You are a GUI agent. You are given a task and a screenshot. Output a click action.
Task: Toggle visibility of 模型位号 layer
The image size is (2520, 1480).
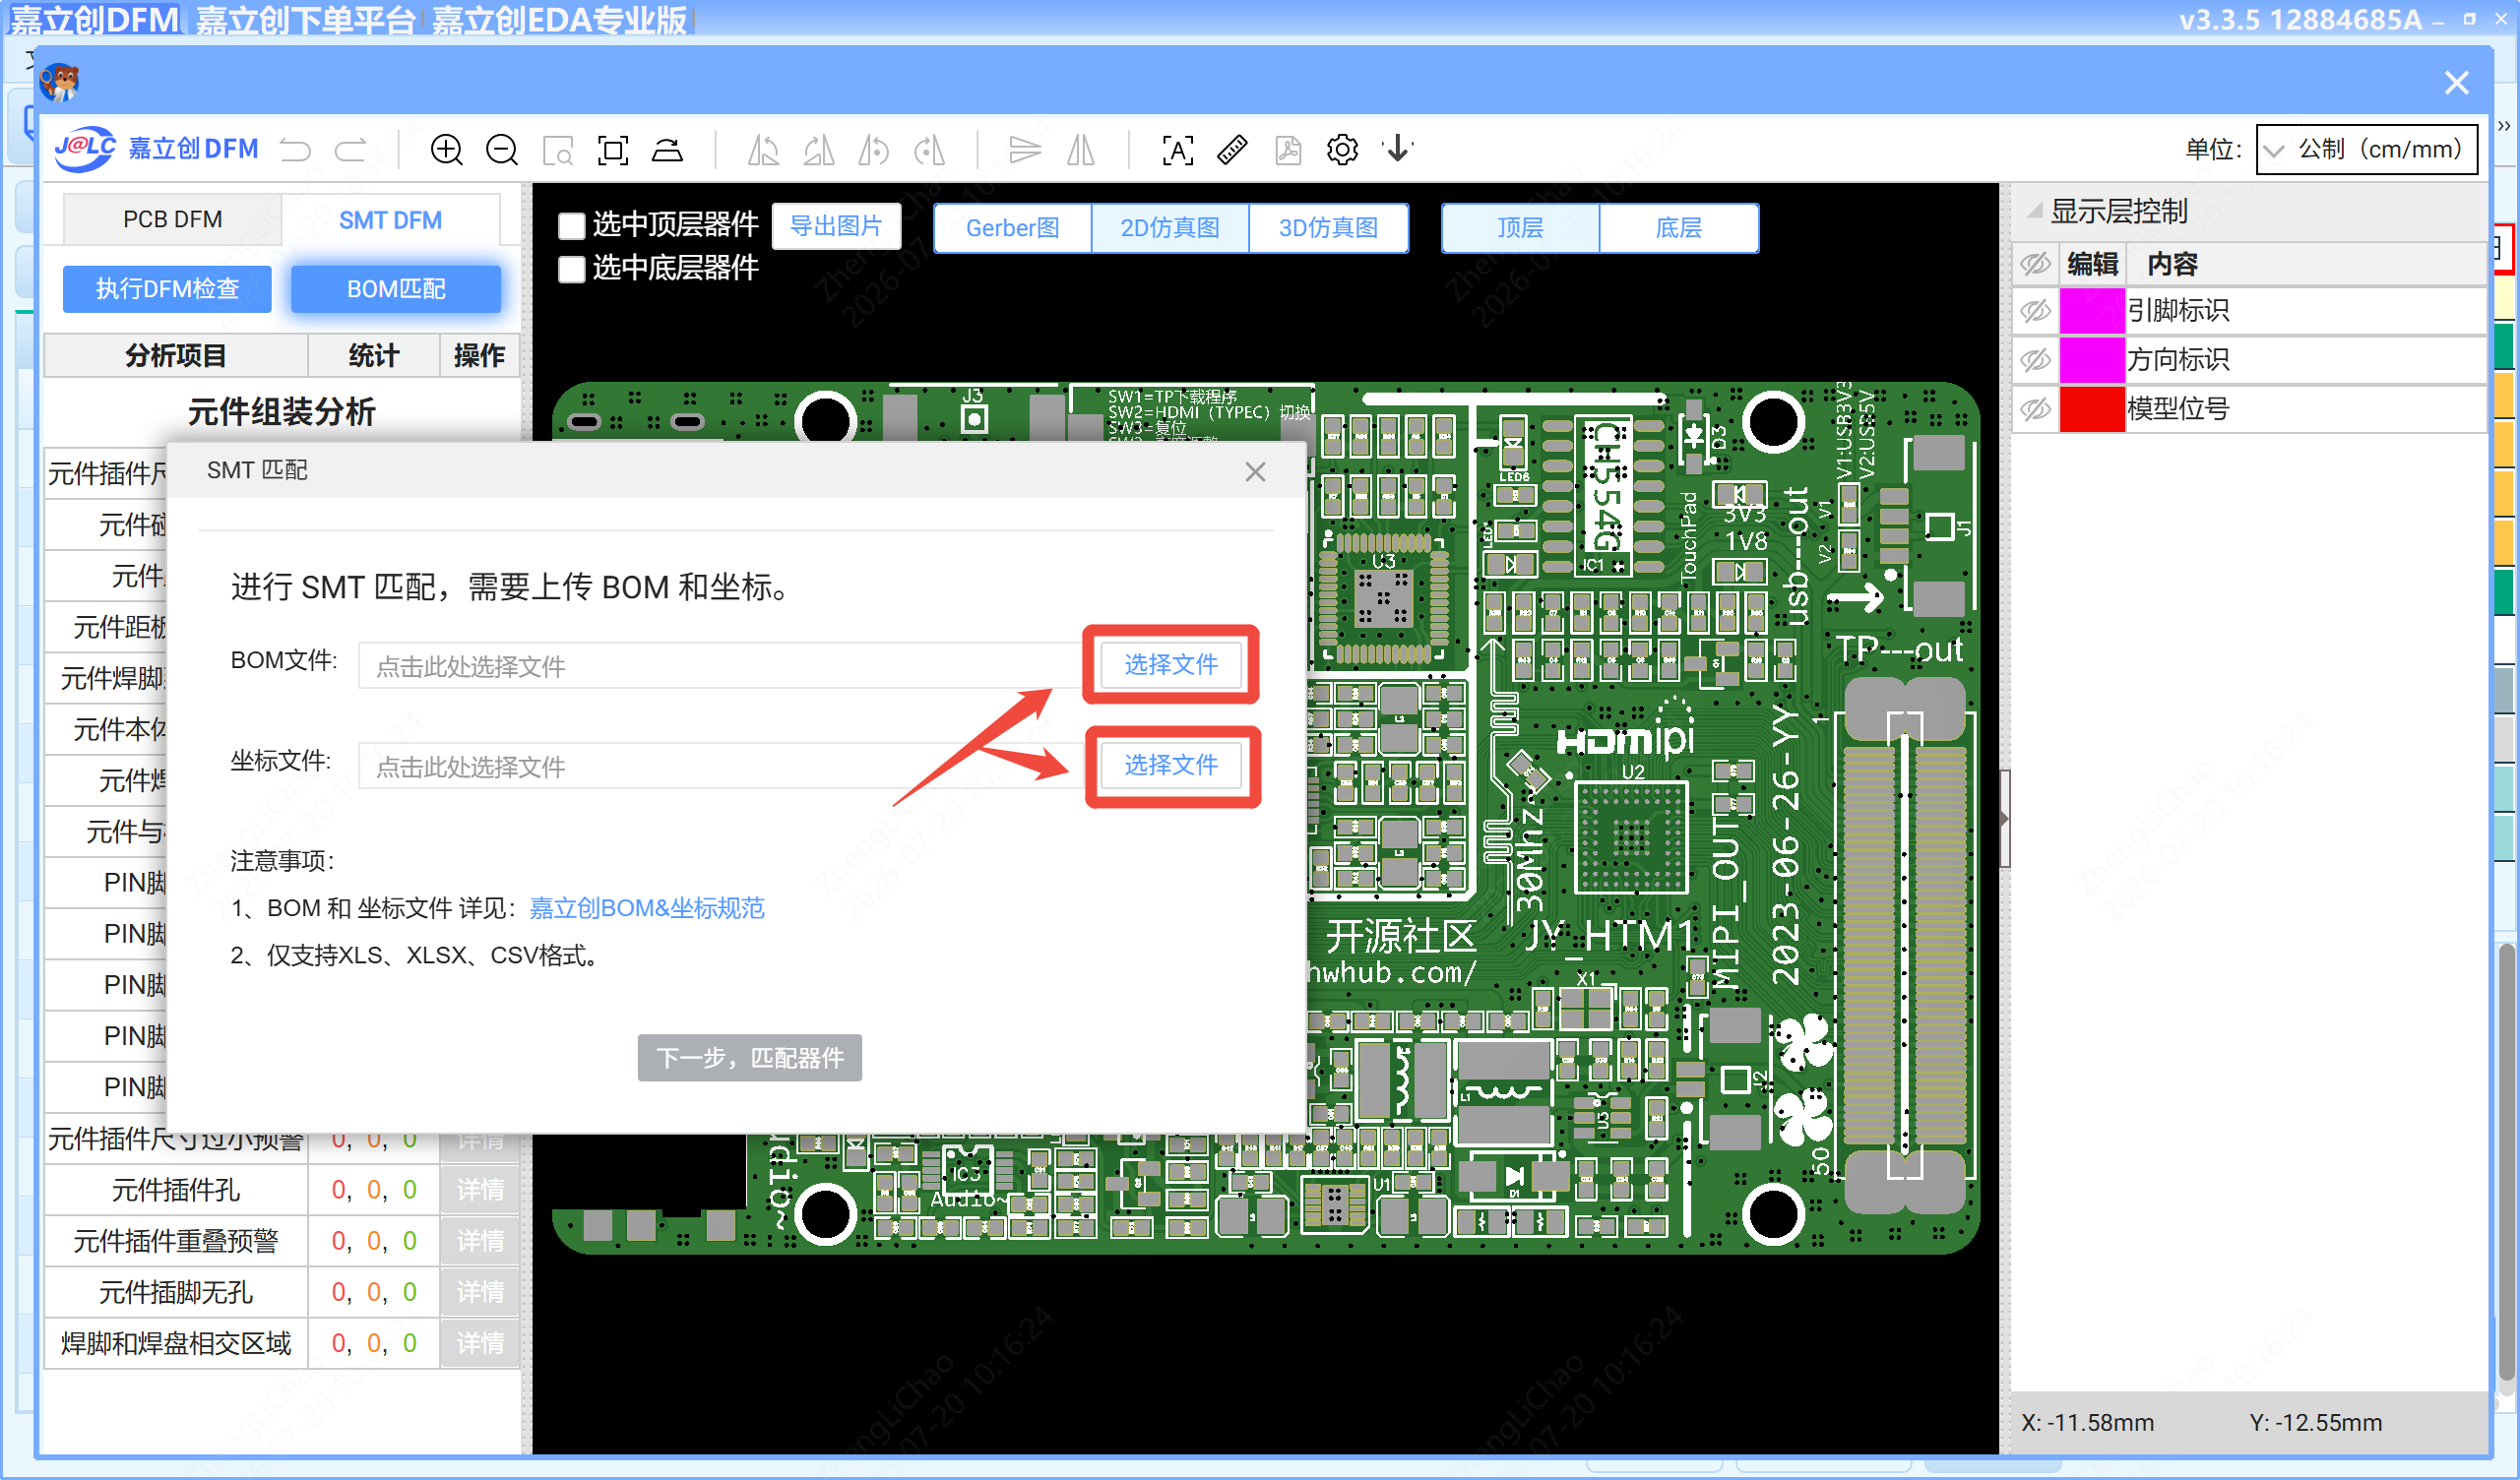pyautogui.click(x=2035, y=409)
